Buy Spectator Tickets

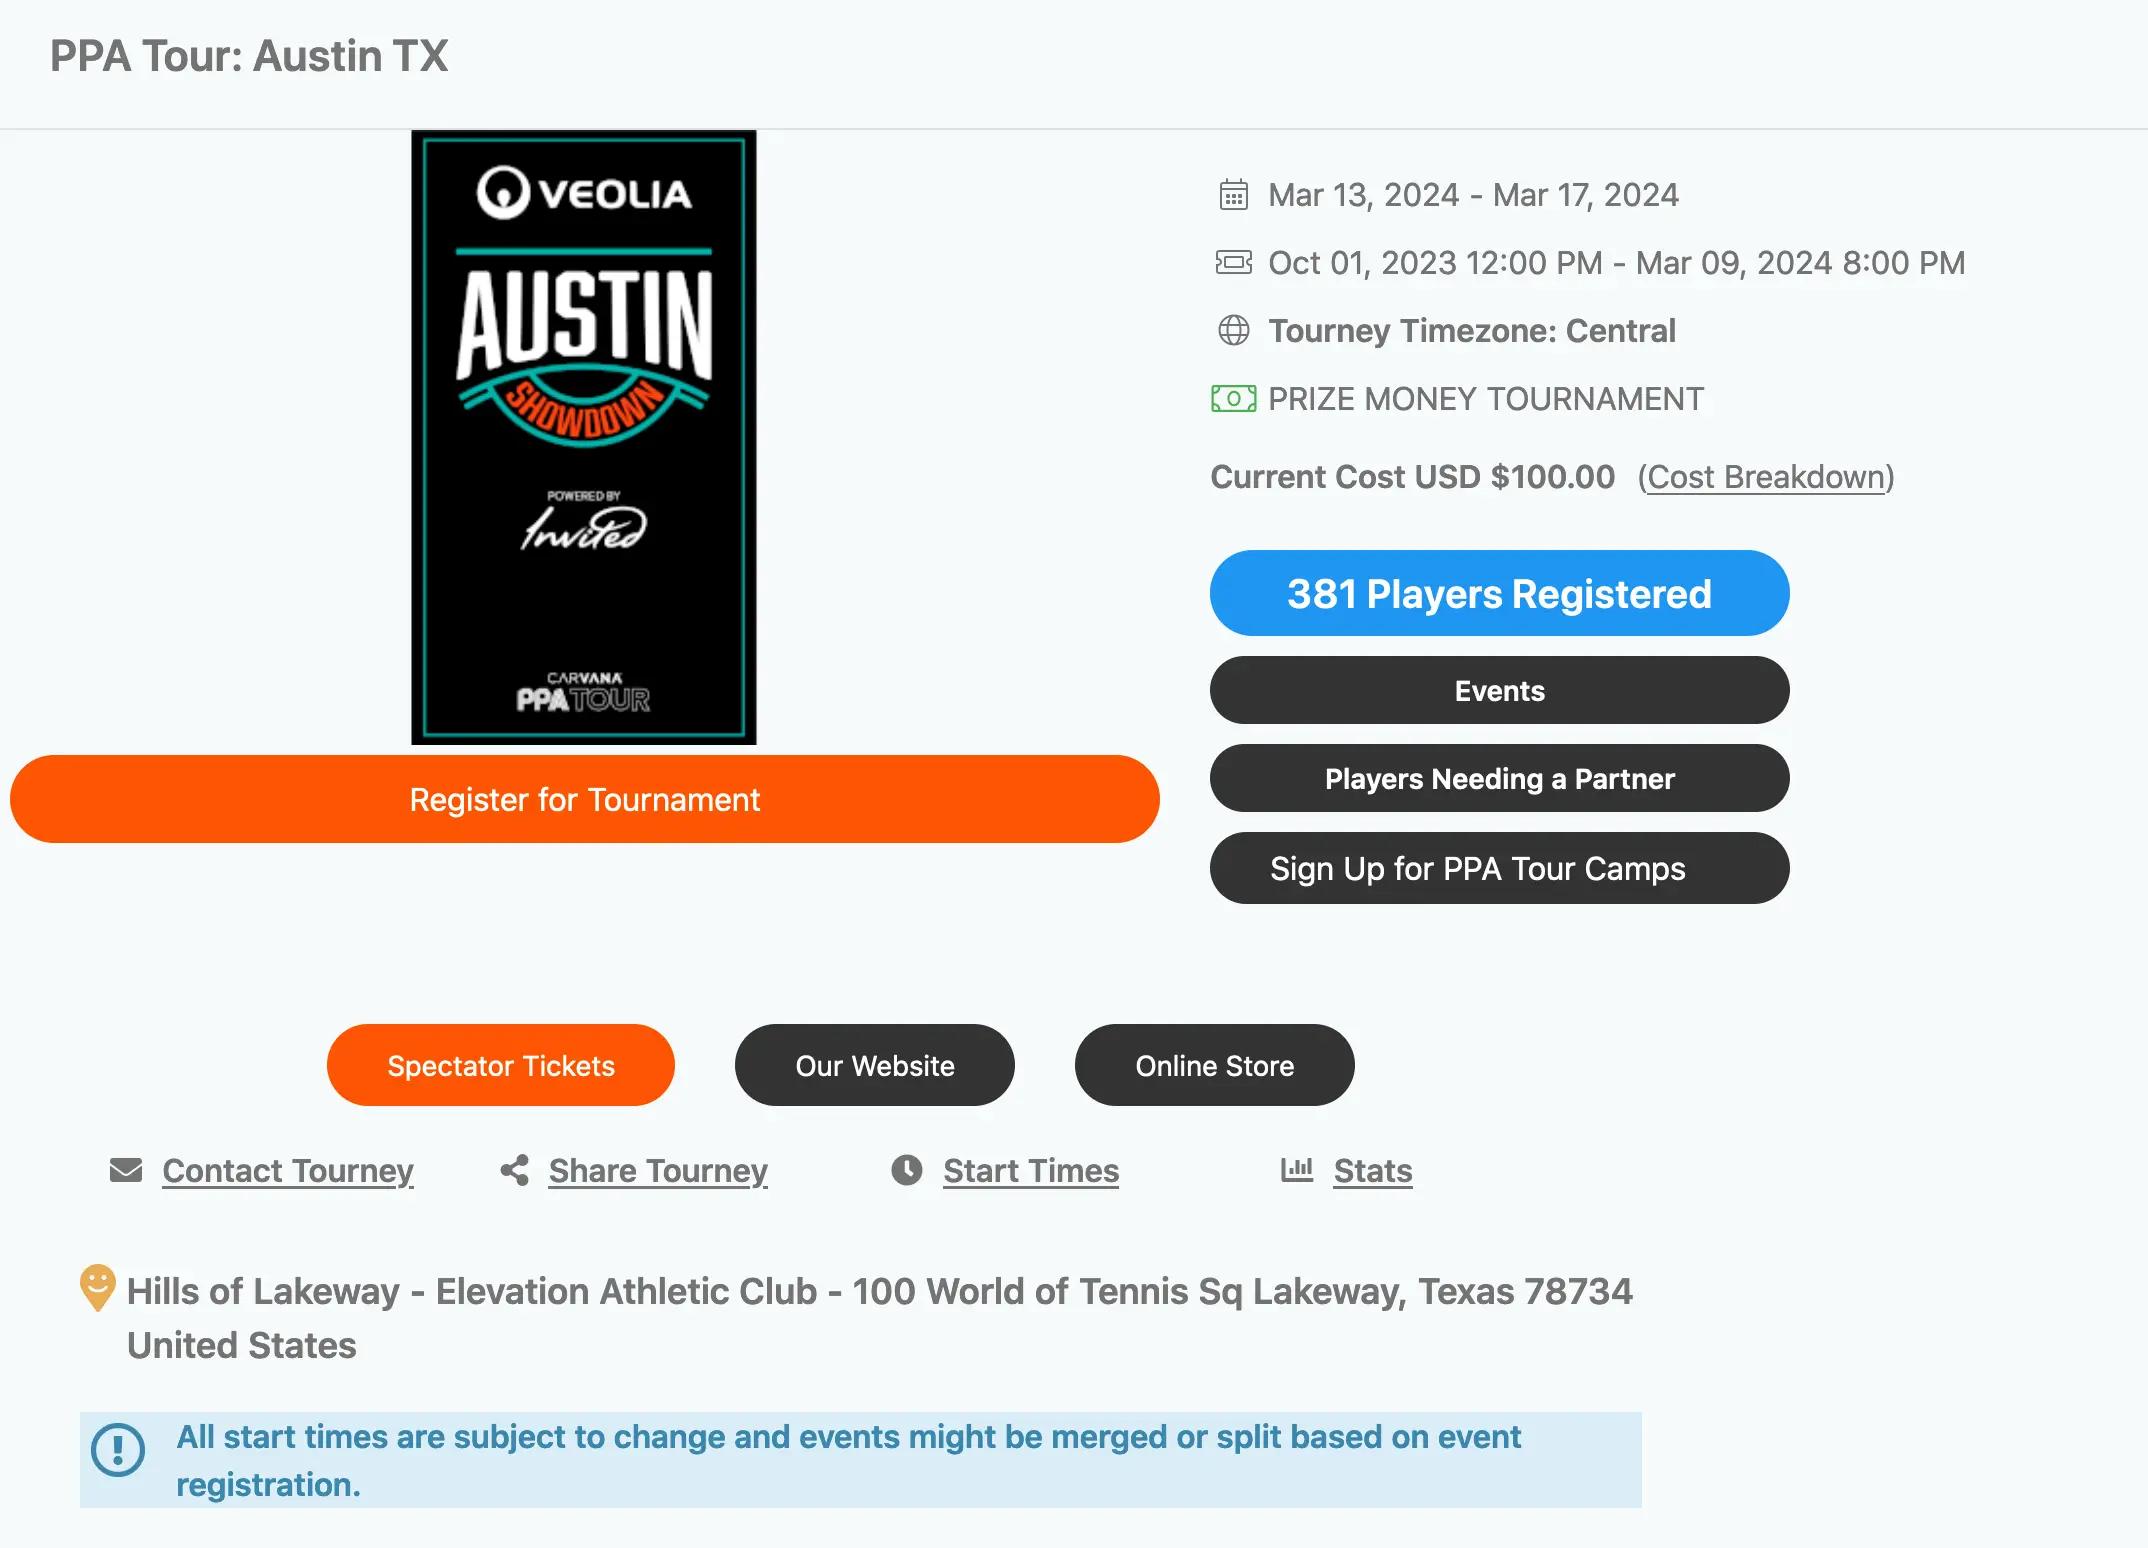pyautogui.click(x=501, y=1065)
